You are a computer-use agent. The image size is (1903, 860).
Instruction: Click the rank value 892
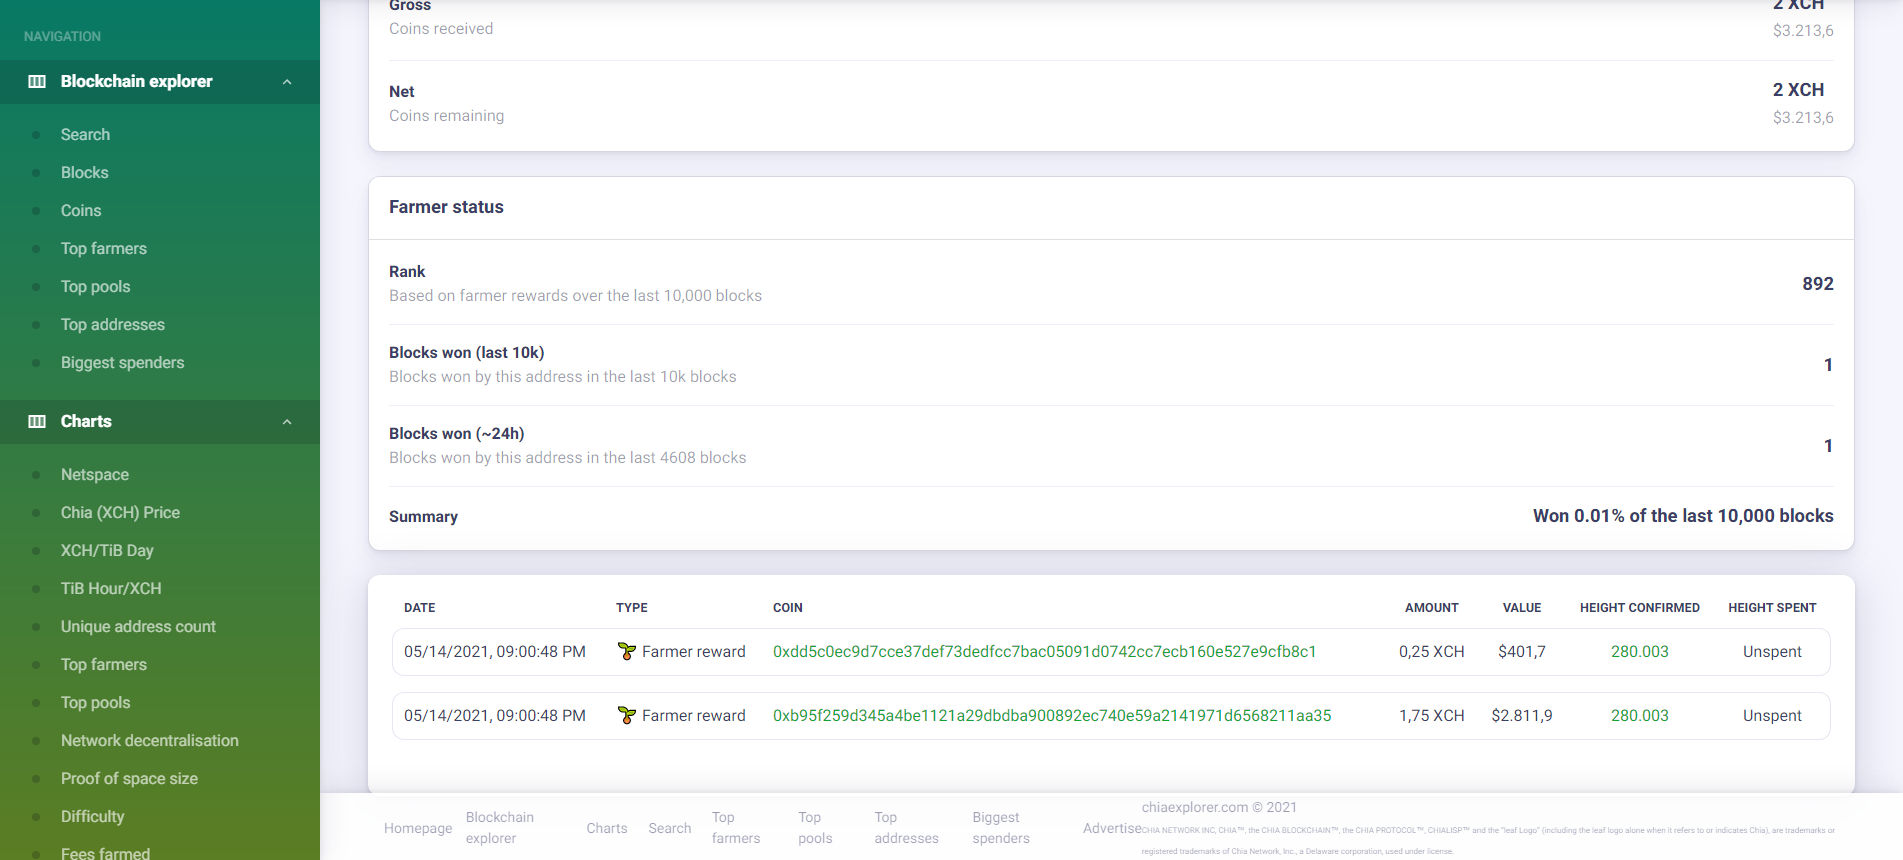1818,283
